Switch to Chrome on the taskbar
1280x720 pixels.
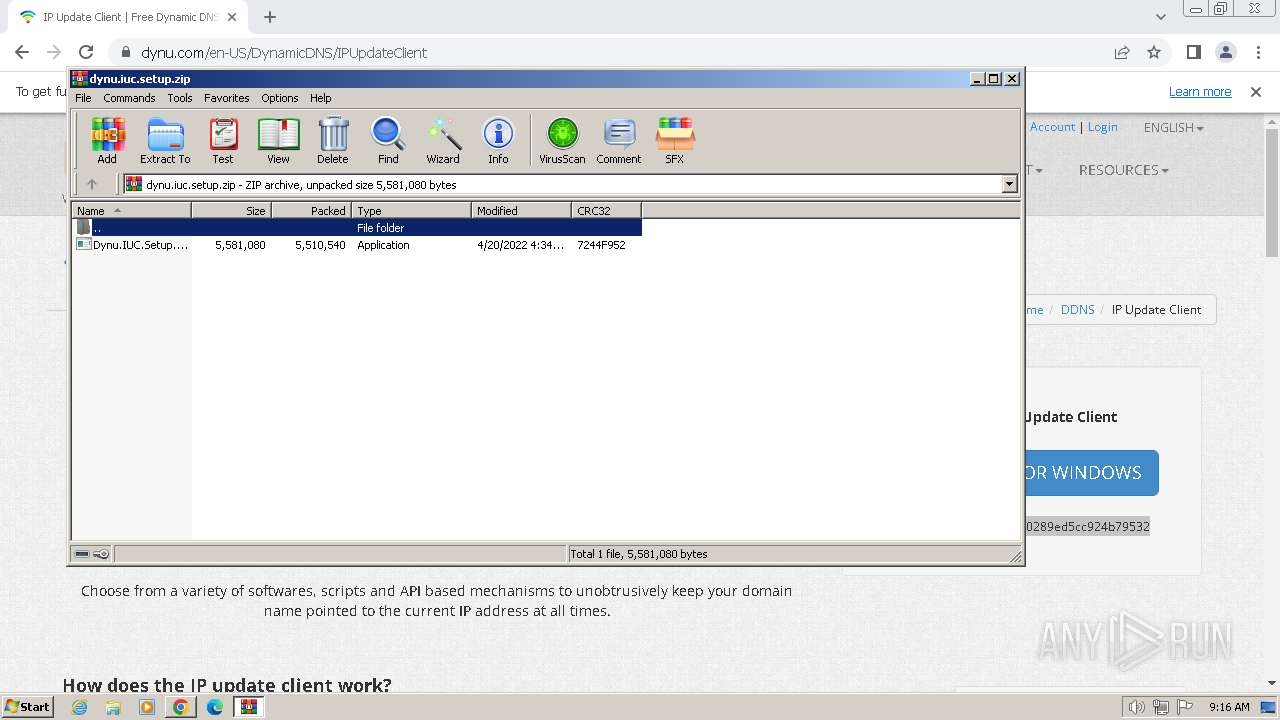[x=180, y=707]
